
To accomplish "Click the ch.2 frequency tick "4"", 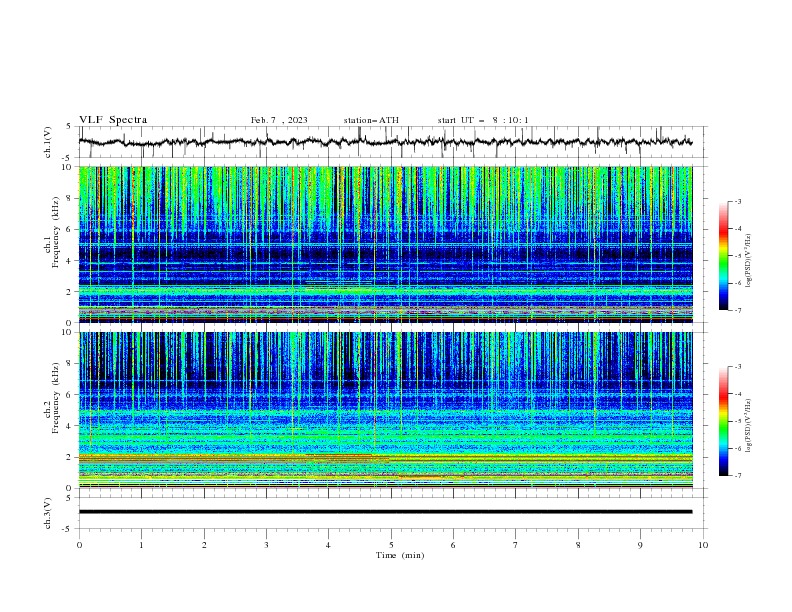I will pyautogui.click(x=70, y=426).
